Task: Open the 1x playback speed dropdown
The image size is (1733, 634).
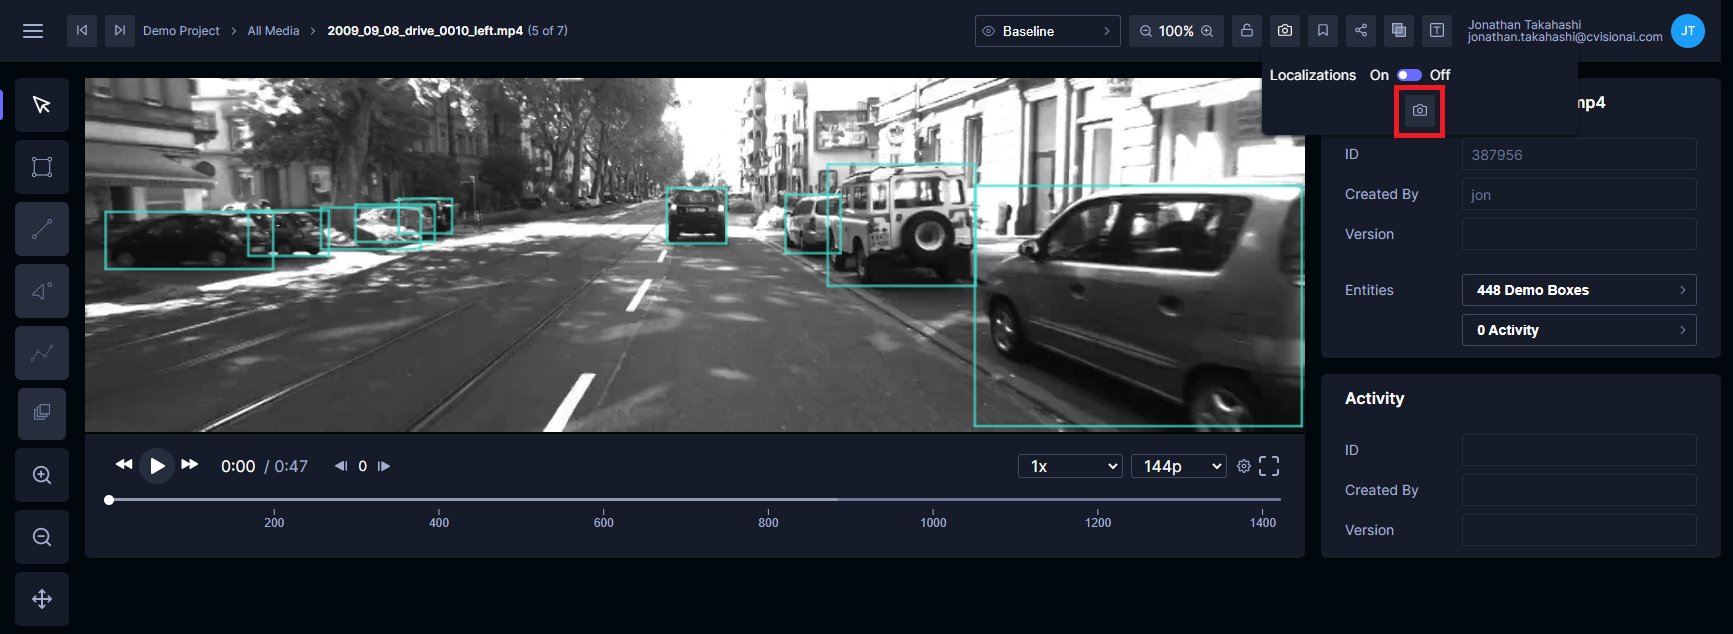Action: (1070, 466)
